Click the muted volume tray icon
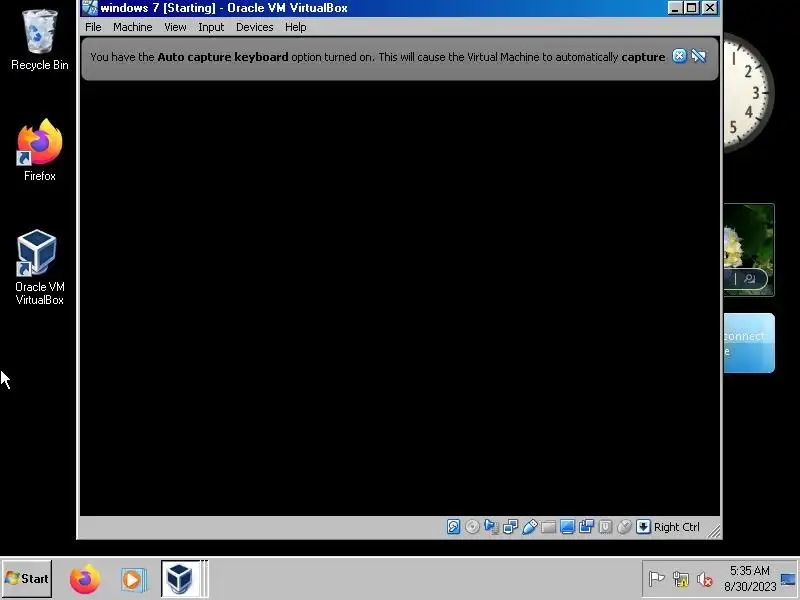 705,579
